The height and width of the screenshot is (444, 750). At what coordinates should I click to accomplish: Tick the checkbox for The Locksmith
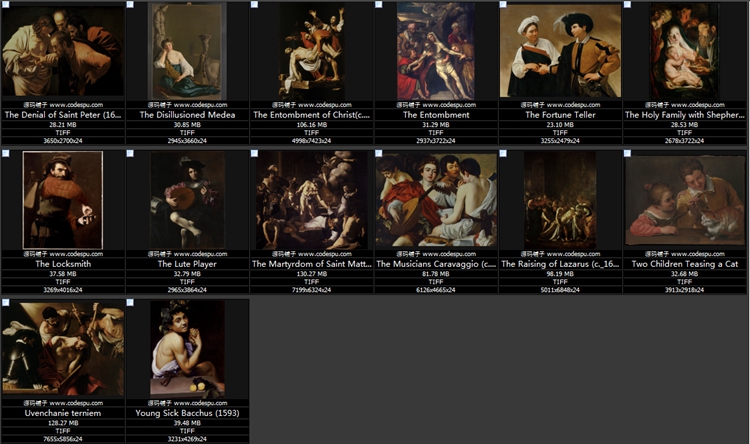[x=6, y=153]
